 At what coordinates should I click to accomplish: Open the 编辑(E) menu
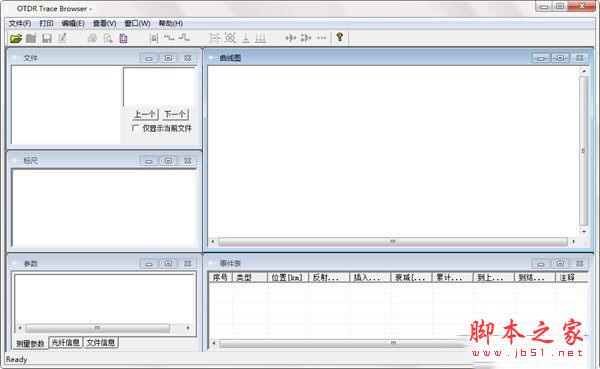(73, 23)
